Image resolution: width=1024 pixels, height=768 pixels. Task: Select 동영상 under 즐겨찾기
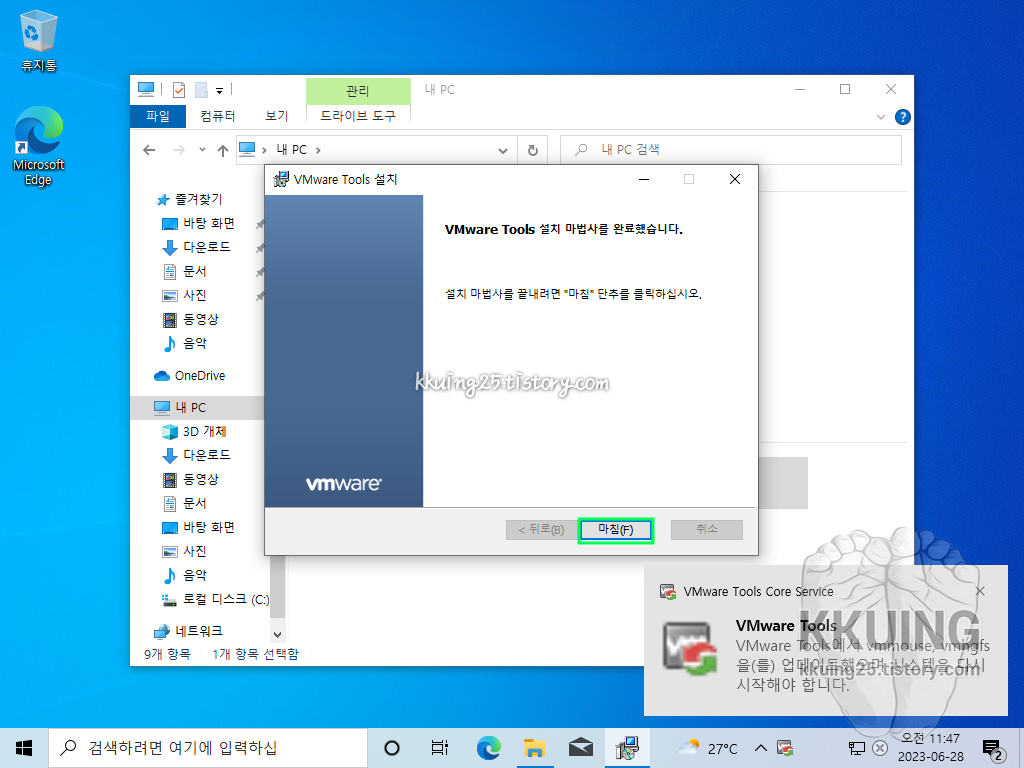[200, 319]
